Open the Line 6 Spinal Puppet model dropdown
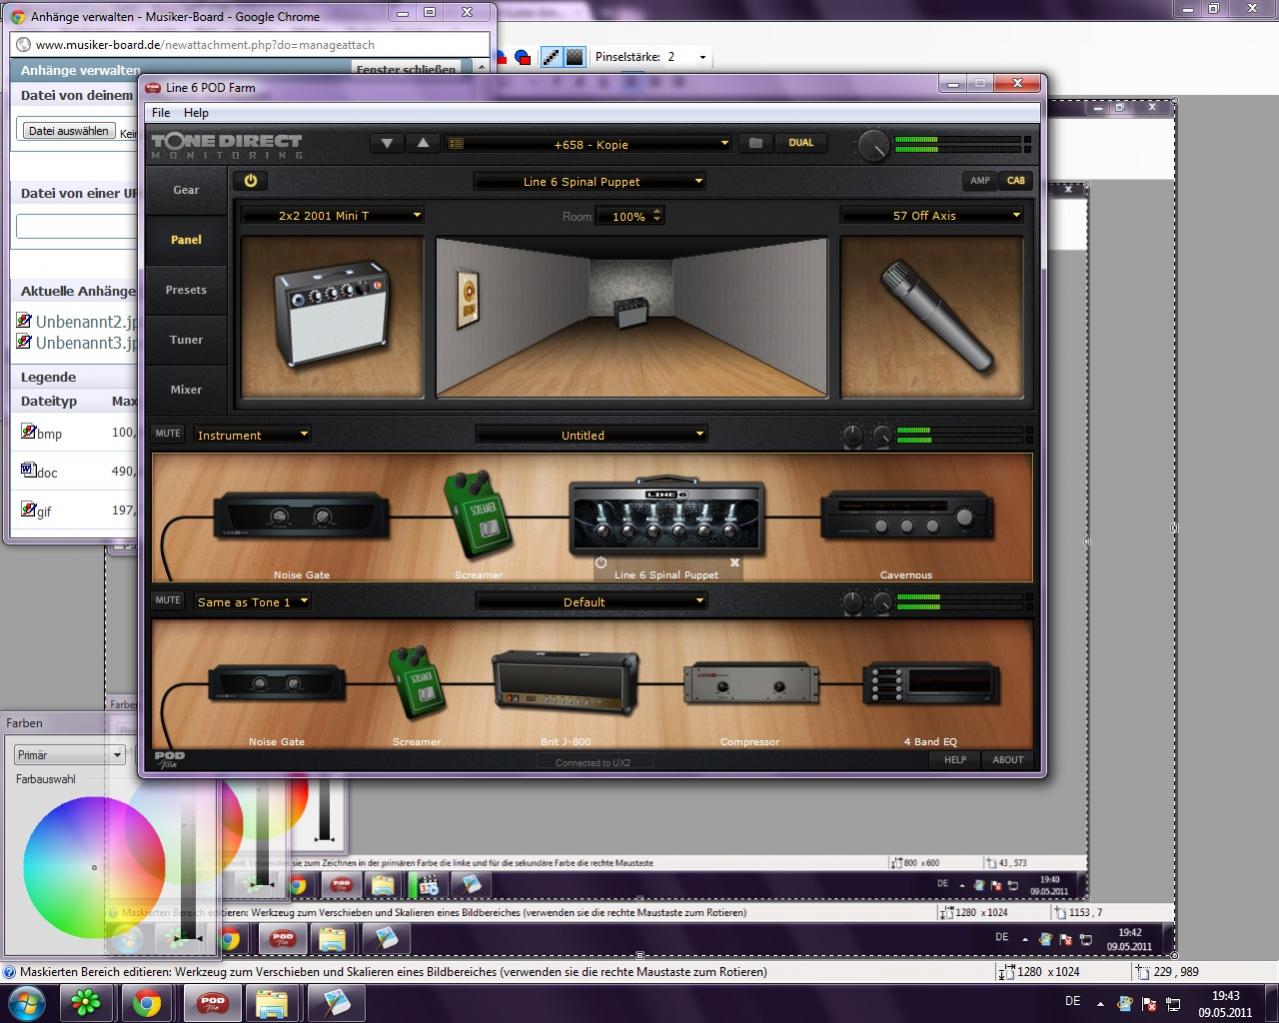The height and width of the screenshot is (1023, 1279). [589, 182]
